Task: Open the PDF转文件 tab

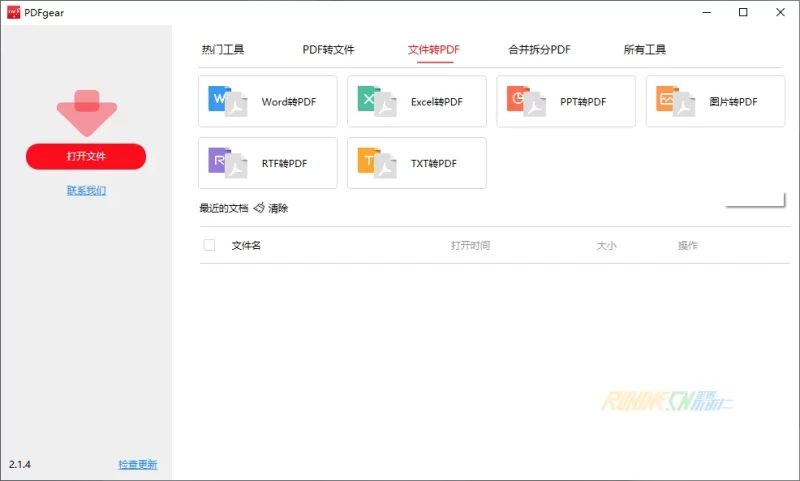Action: tap(328, 49)
